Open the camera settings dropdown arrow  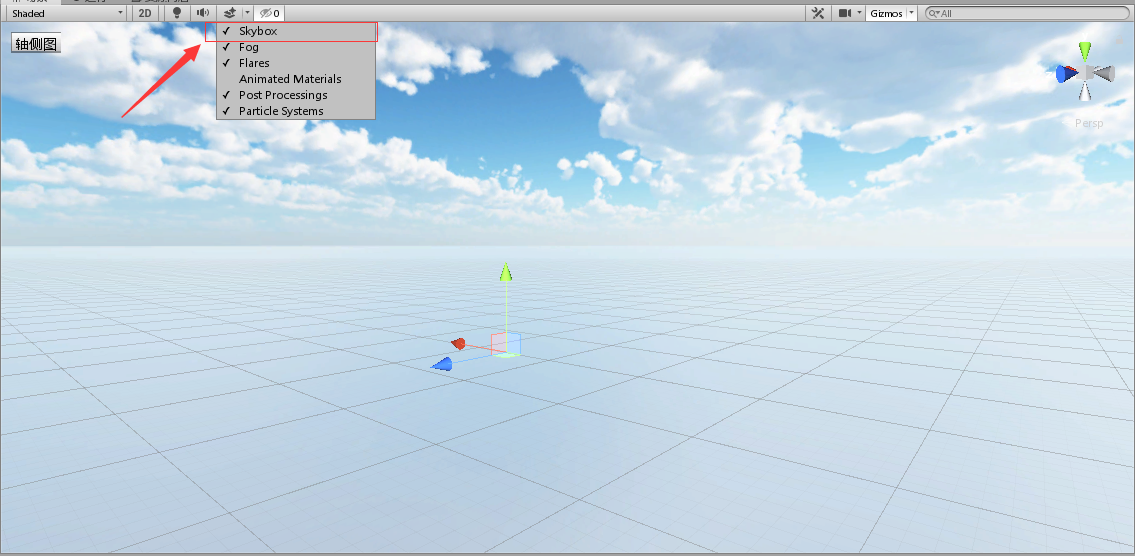click(x=859, y=13)
